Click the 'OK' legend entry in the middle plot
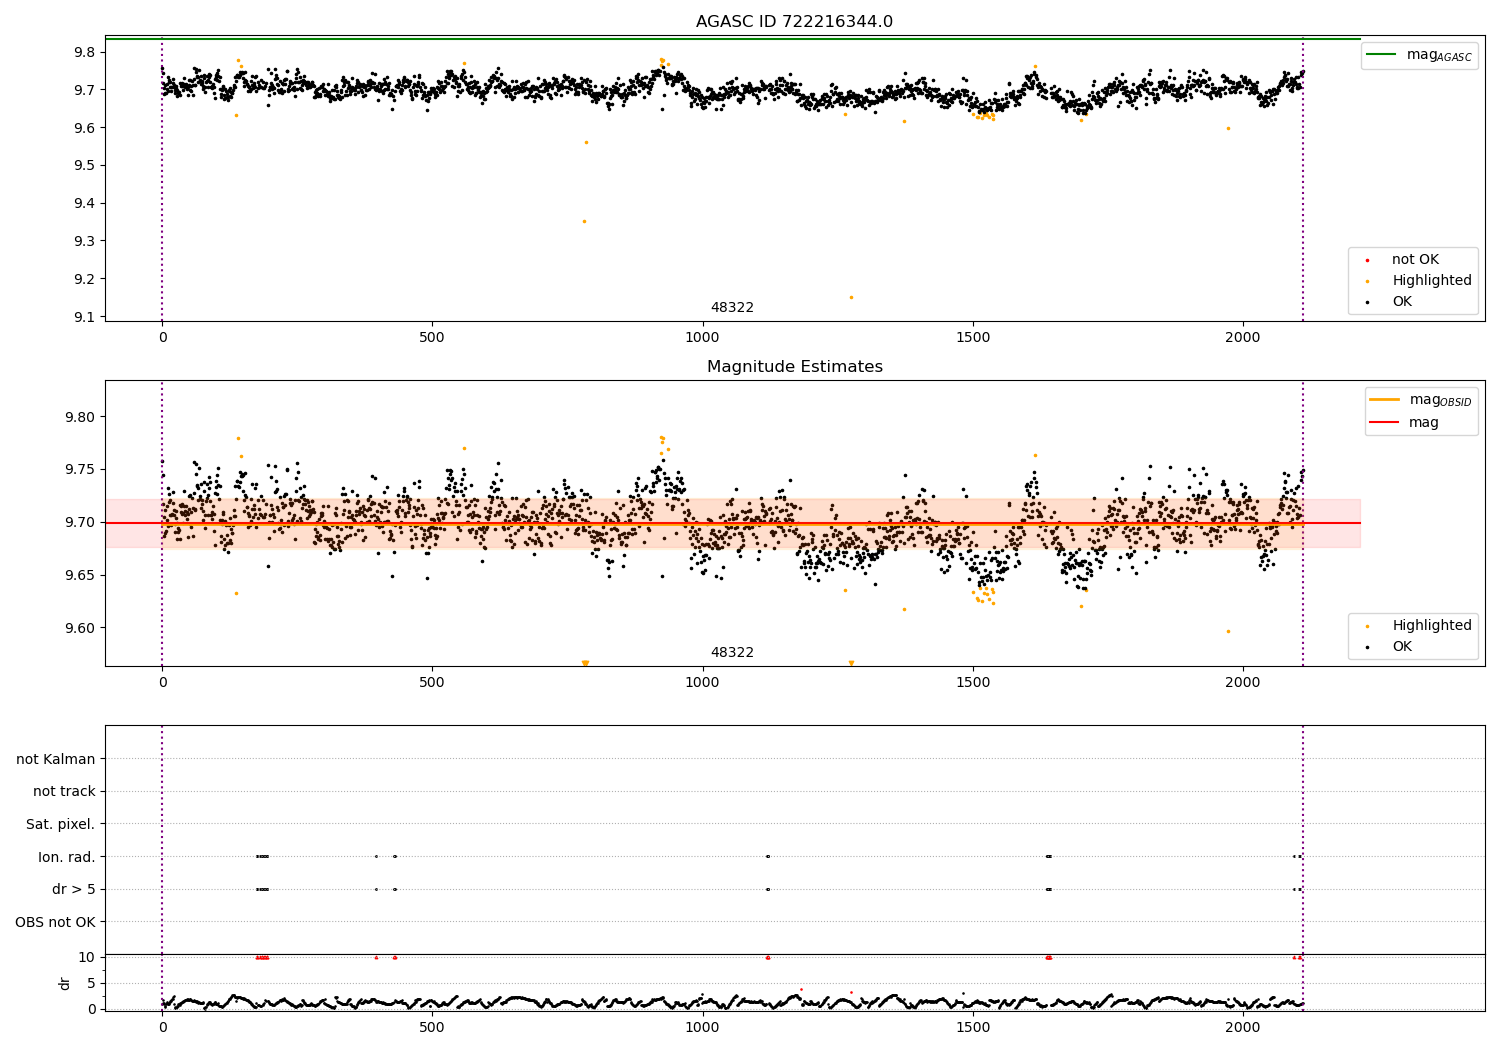Image resolution: width=1500 pixels, height=1050 pixels. 1391,647
